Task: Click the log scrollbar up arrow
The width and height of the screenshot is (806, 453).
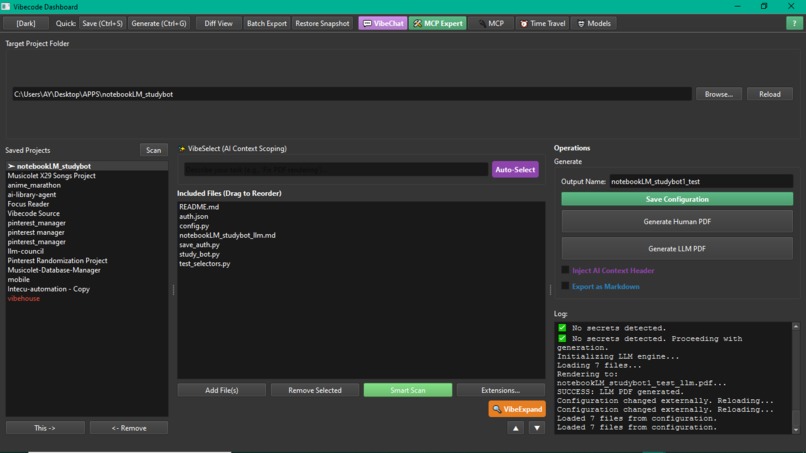Action: pyautogui.click(x=796, y=327)
